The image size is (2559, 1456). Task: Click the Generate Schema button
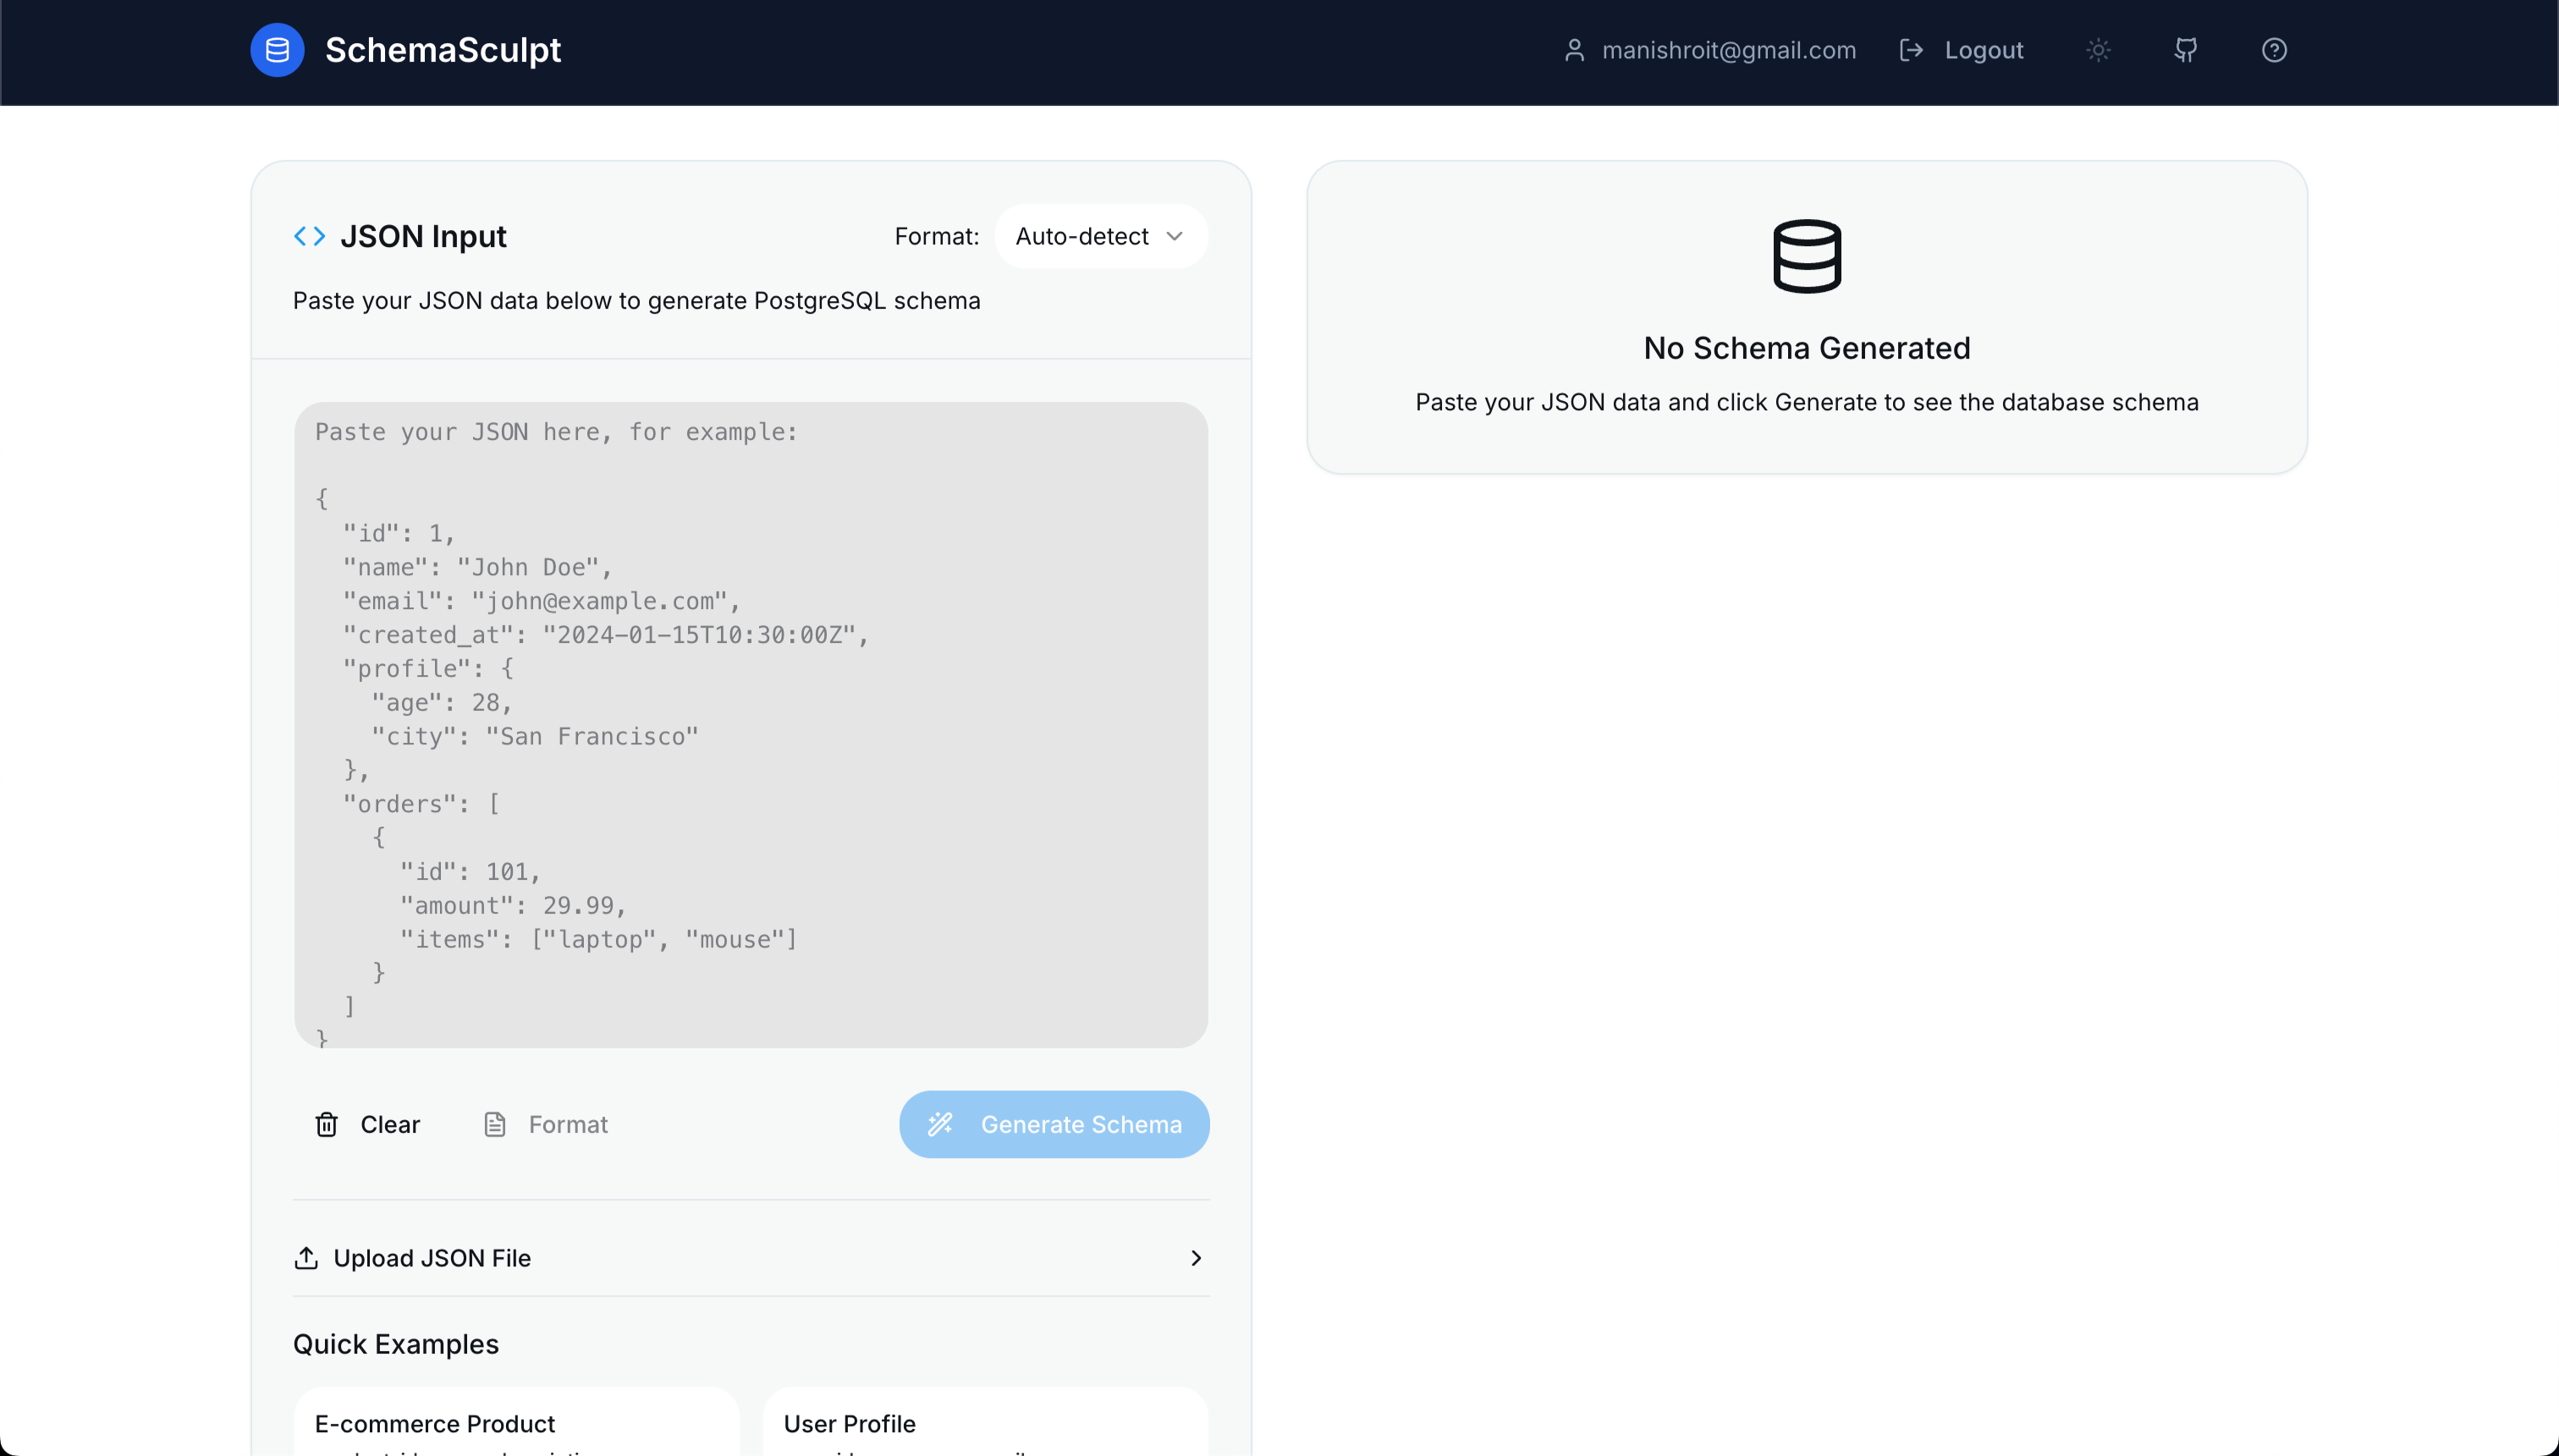1054,1124
